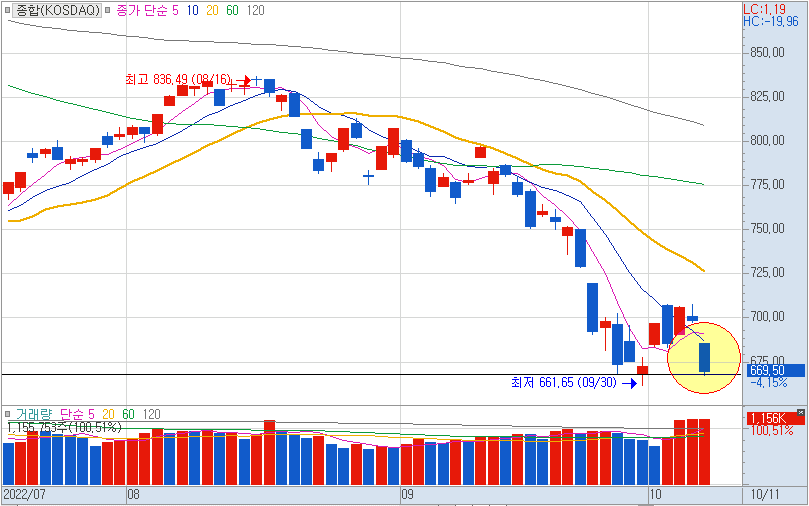Click the 10/11 current date label
Image resolution: width=809 pixels, height=506 pixels.
click(x=765, y=495)
